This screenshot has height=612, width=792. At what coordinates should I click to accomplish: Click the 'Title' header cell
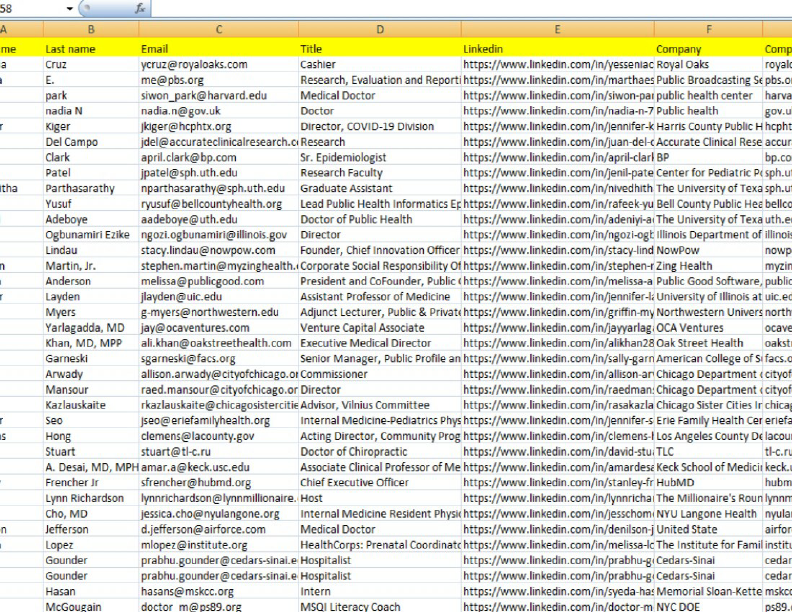tap(380, 49)
